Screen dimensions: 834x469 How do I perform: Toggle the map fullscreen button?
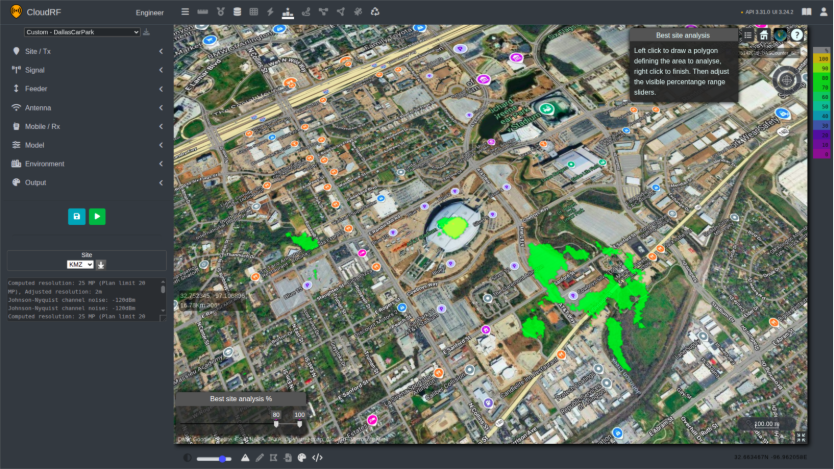click(x=801, y=437)
